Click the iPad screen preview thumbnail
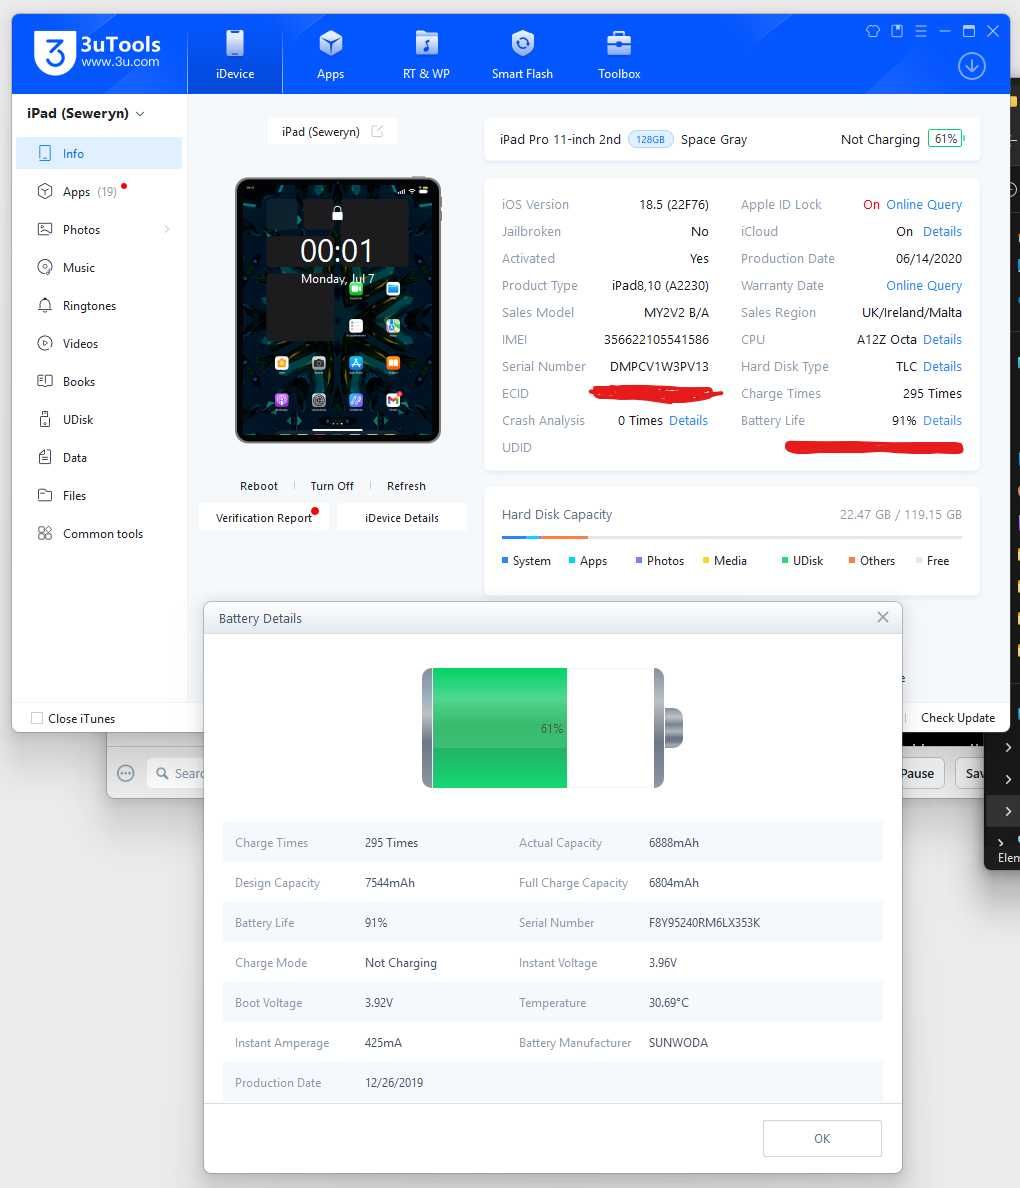Viewport: 1020px width, 1188px height. point(337,310)
